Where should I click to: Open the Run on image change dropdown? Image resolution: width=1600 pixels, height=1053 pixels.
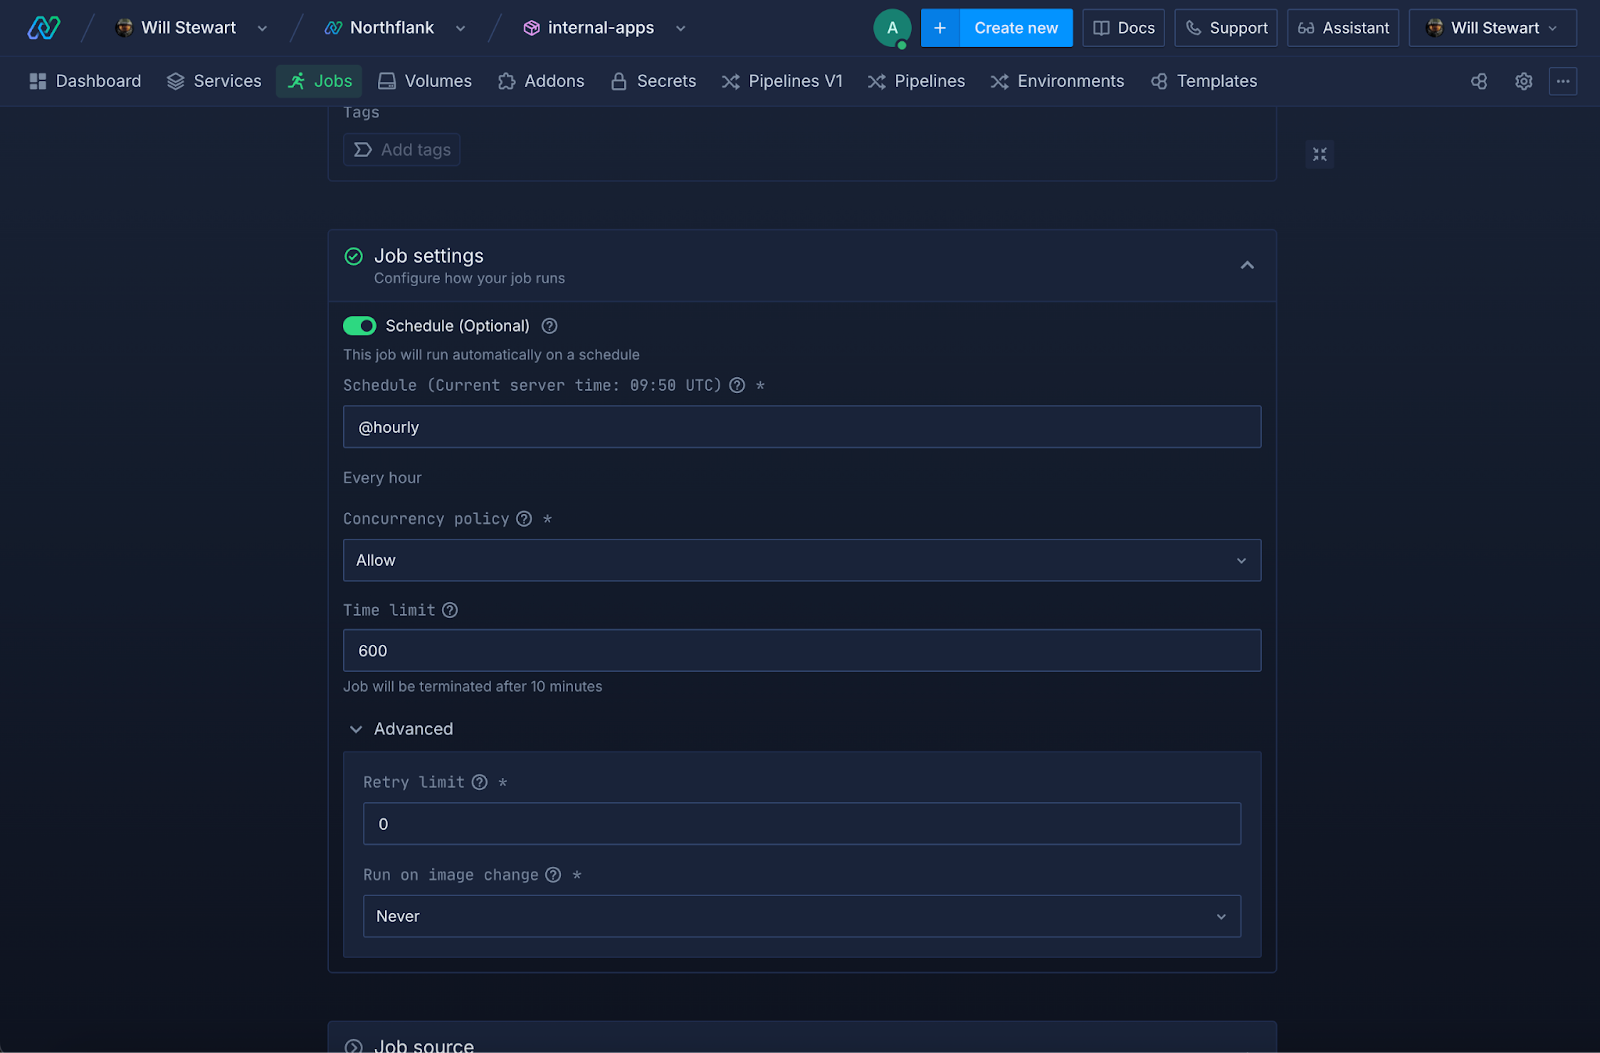801,916
